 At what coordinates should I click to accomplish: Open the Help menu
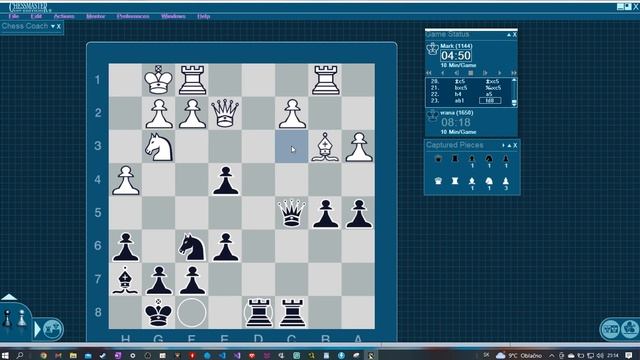[203, 16]
